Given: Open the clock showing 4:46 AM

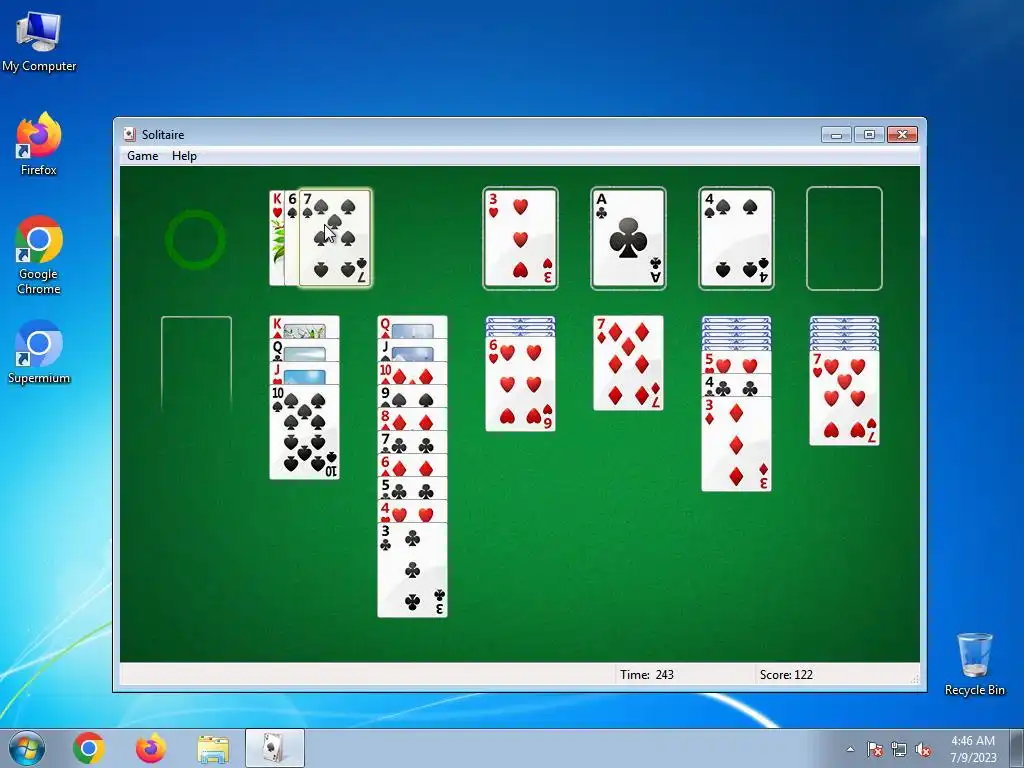Looking at the screenshot, I should click(973, 748).
